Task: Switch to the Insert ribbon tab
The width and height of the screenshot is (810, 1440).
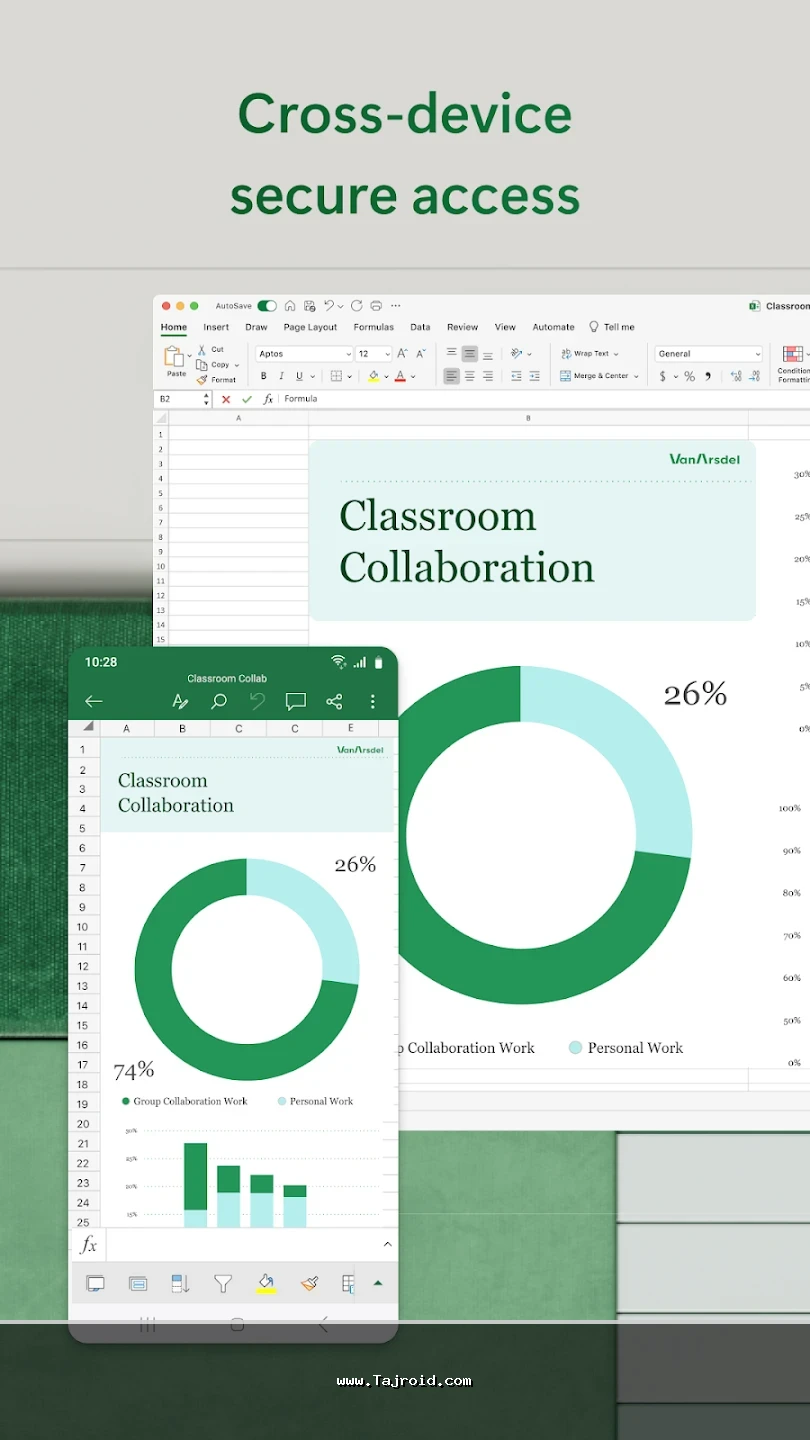Action: pos(216,327)
